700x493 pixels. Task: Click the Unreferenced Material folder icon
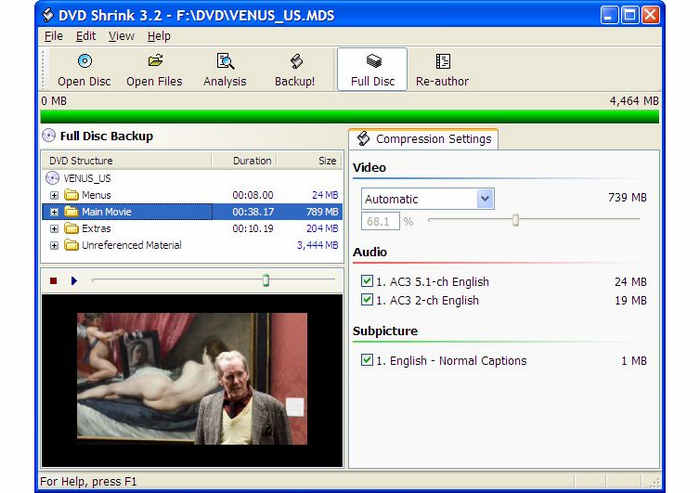pos(71,245)
